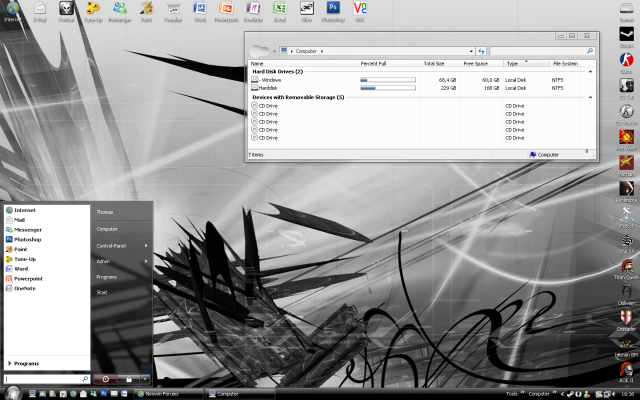Open the Word desktop shortcut icon
Image resolution: width=640 pixels, height=400 pixels.
[200, 11]
